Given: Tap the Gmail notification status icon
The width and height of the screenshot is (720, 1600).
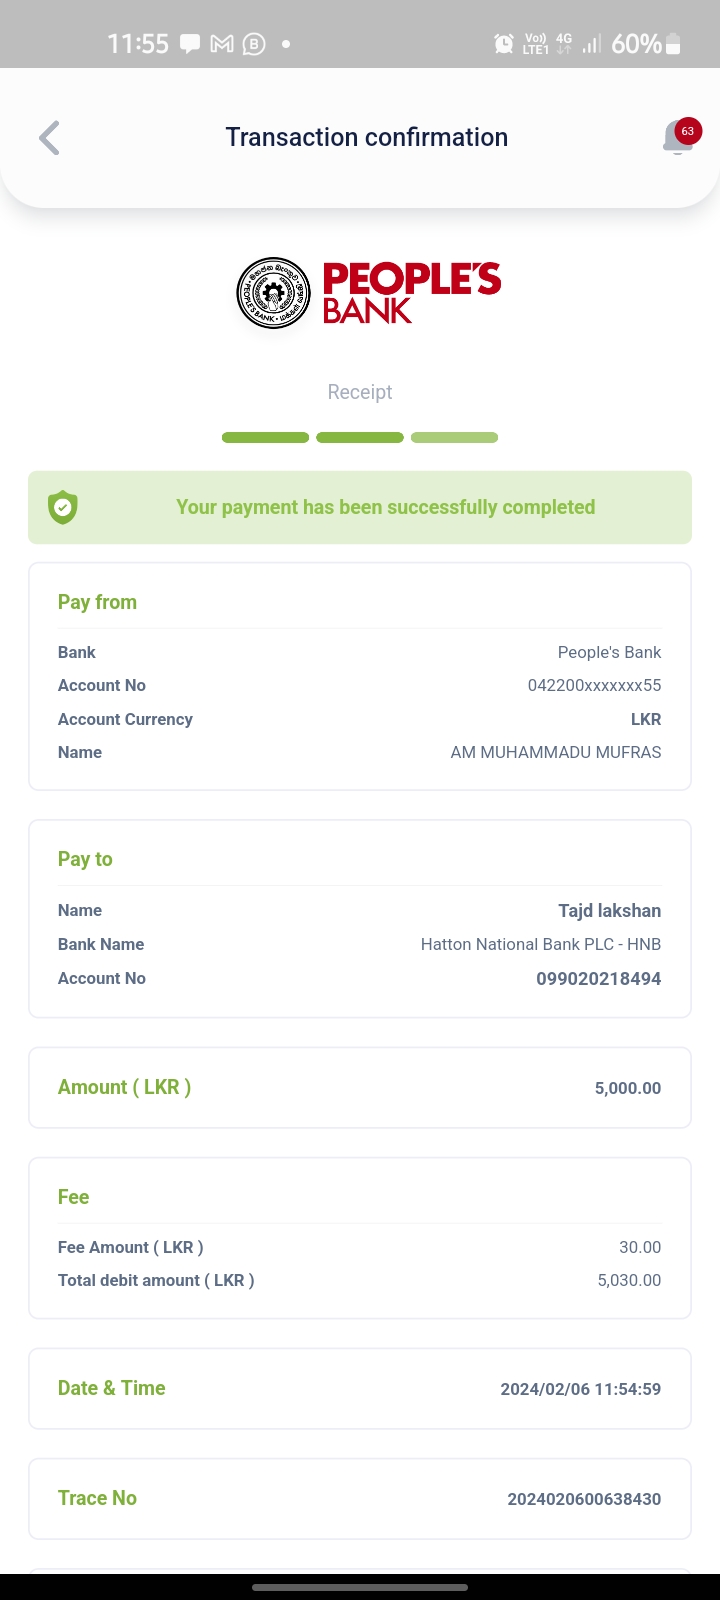Looking at the screenshot, I should 222,44.
